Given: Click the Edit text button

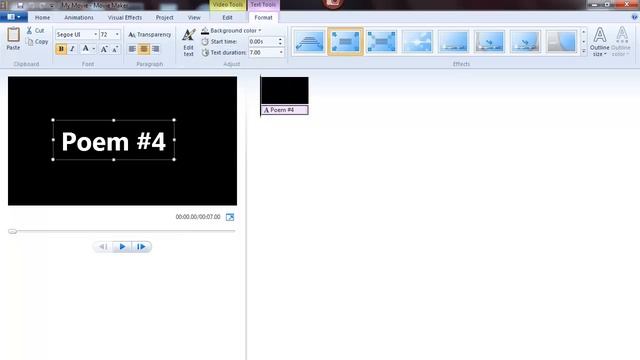Looking at the screenshot, I should point(189,42).
